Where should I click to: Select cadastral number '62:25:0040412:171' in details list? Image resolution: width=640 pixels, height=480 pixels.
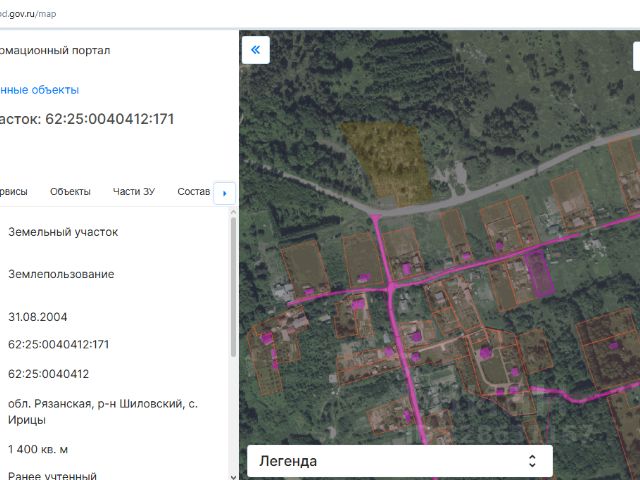coord(59,344)
